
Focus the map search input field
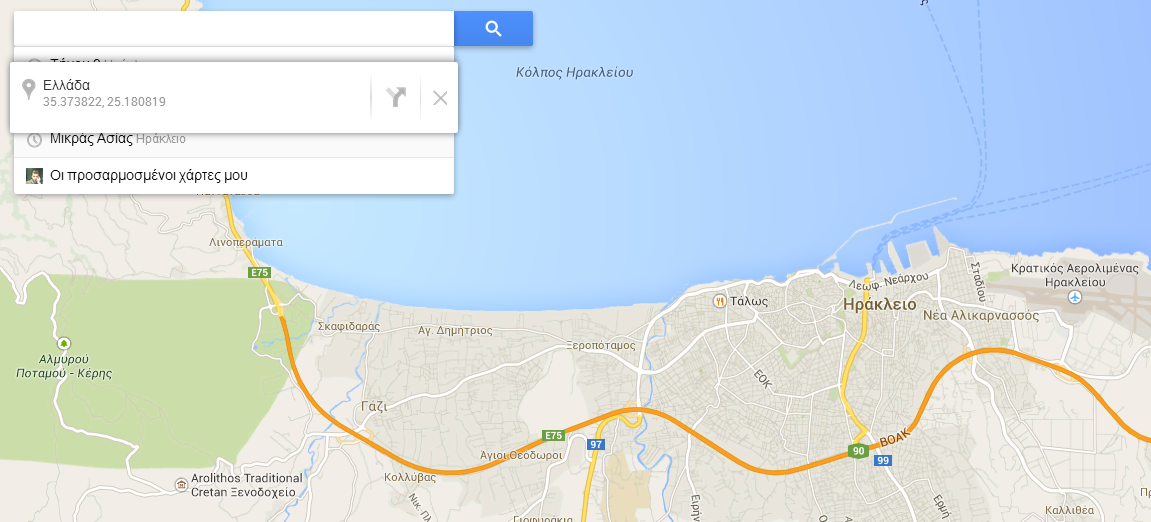[234, 29]
